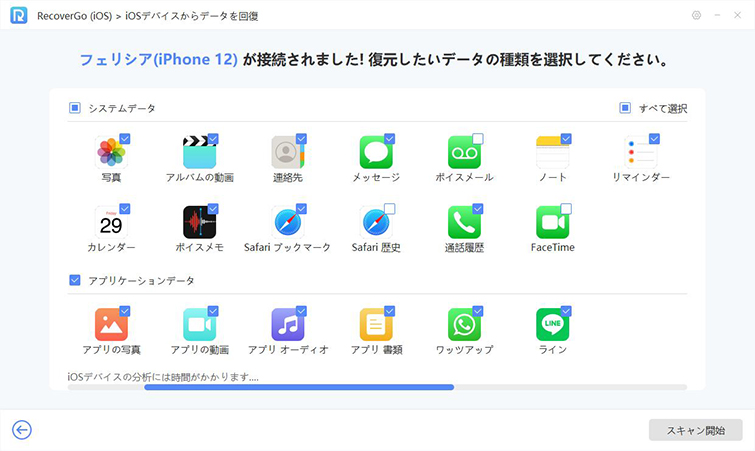Toggle the システムデータ checkbox
The image size is (755, 451).
[75, 108]
